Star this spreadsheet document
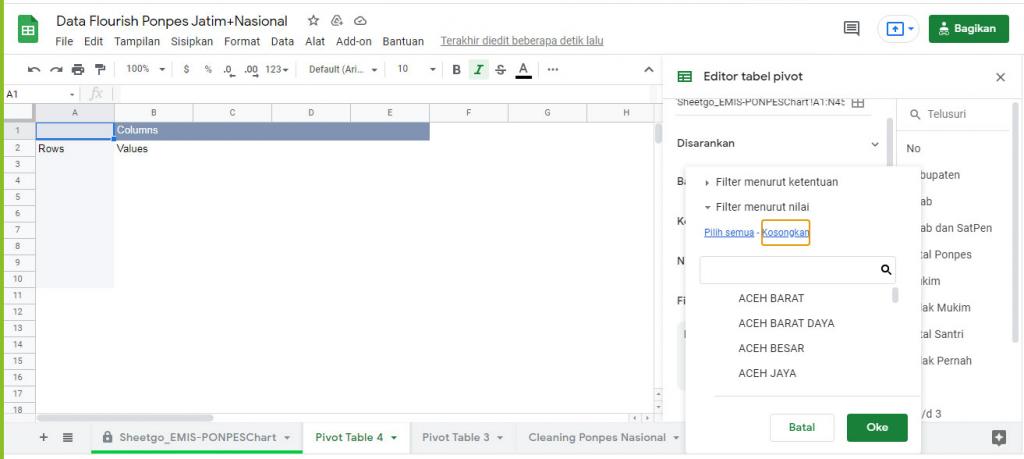 pyautogui.click(x=313, y=21)
